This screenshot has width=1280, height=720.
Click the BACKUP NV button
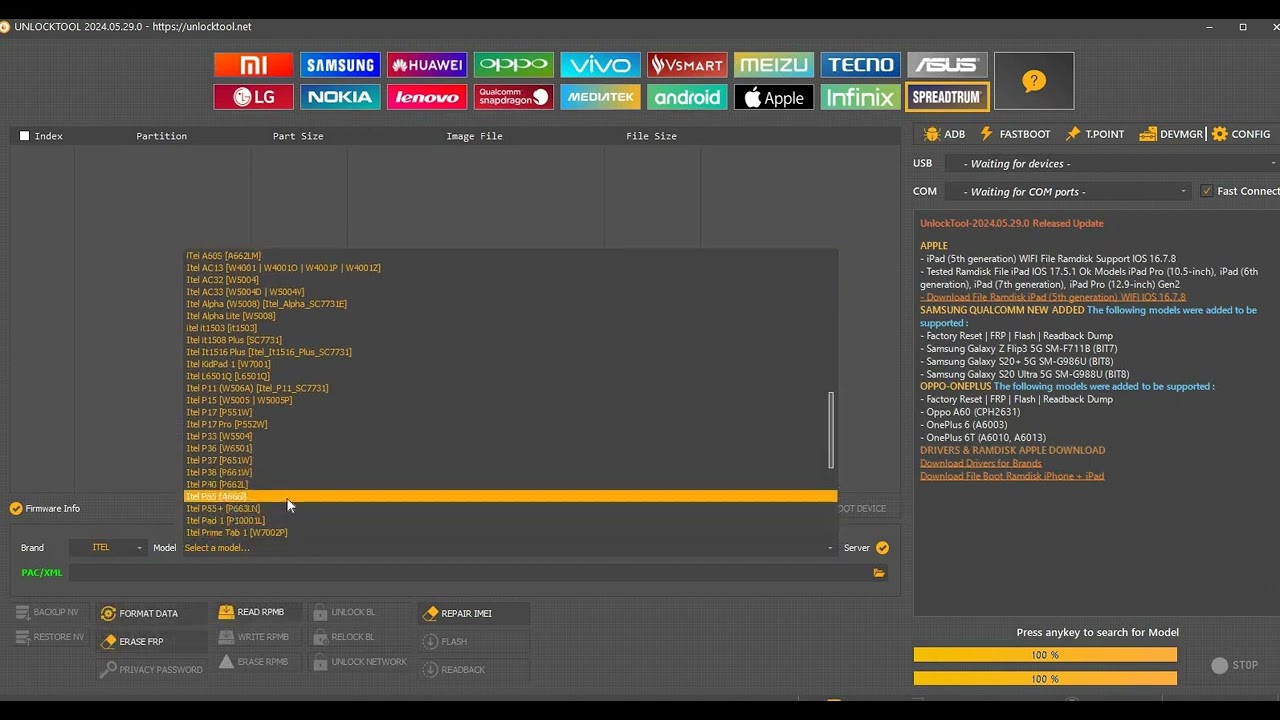(x=47, y=612)
